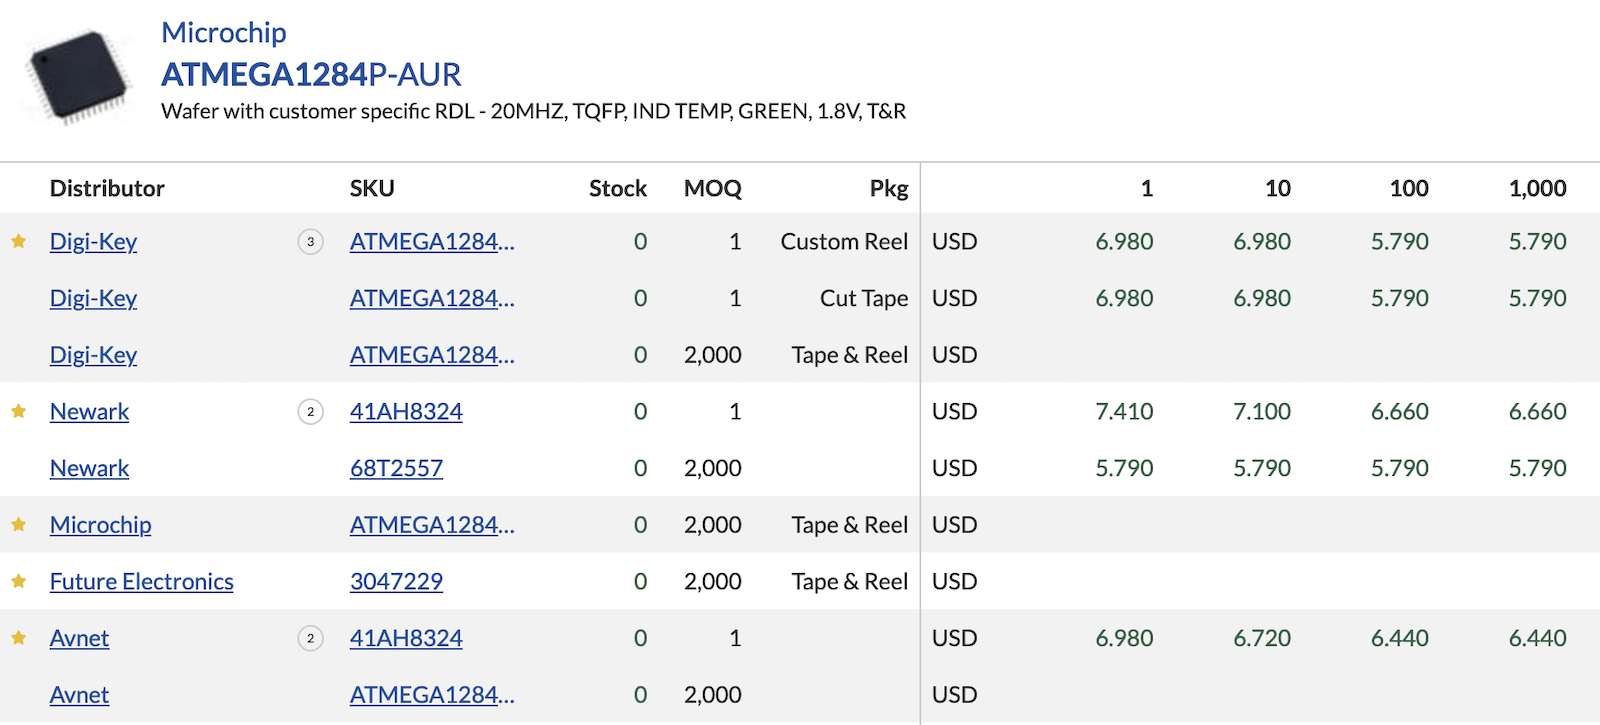Open Avnet link in the last row
The height and width of the screenshot is (725, 1600).
(x=79, y=695)
